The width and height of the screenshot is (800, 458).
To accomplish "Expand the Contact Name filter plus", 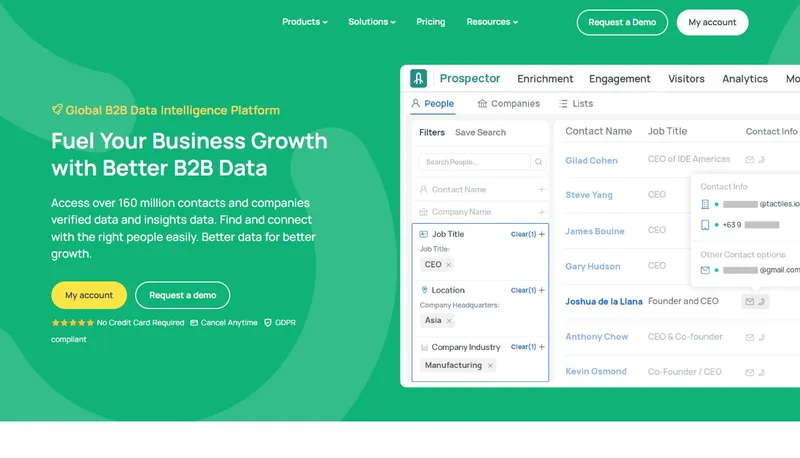I will click(x=541, y=189).
